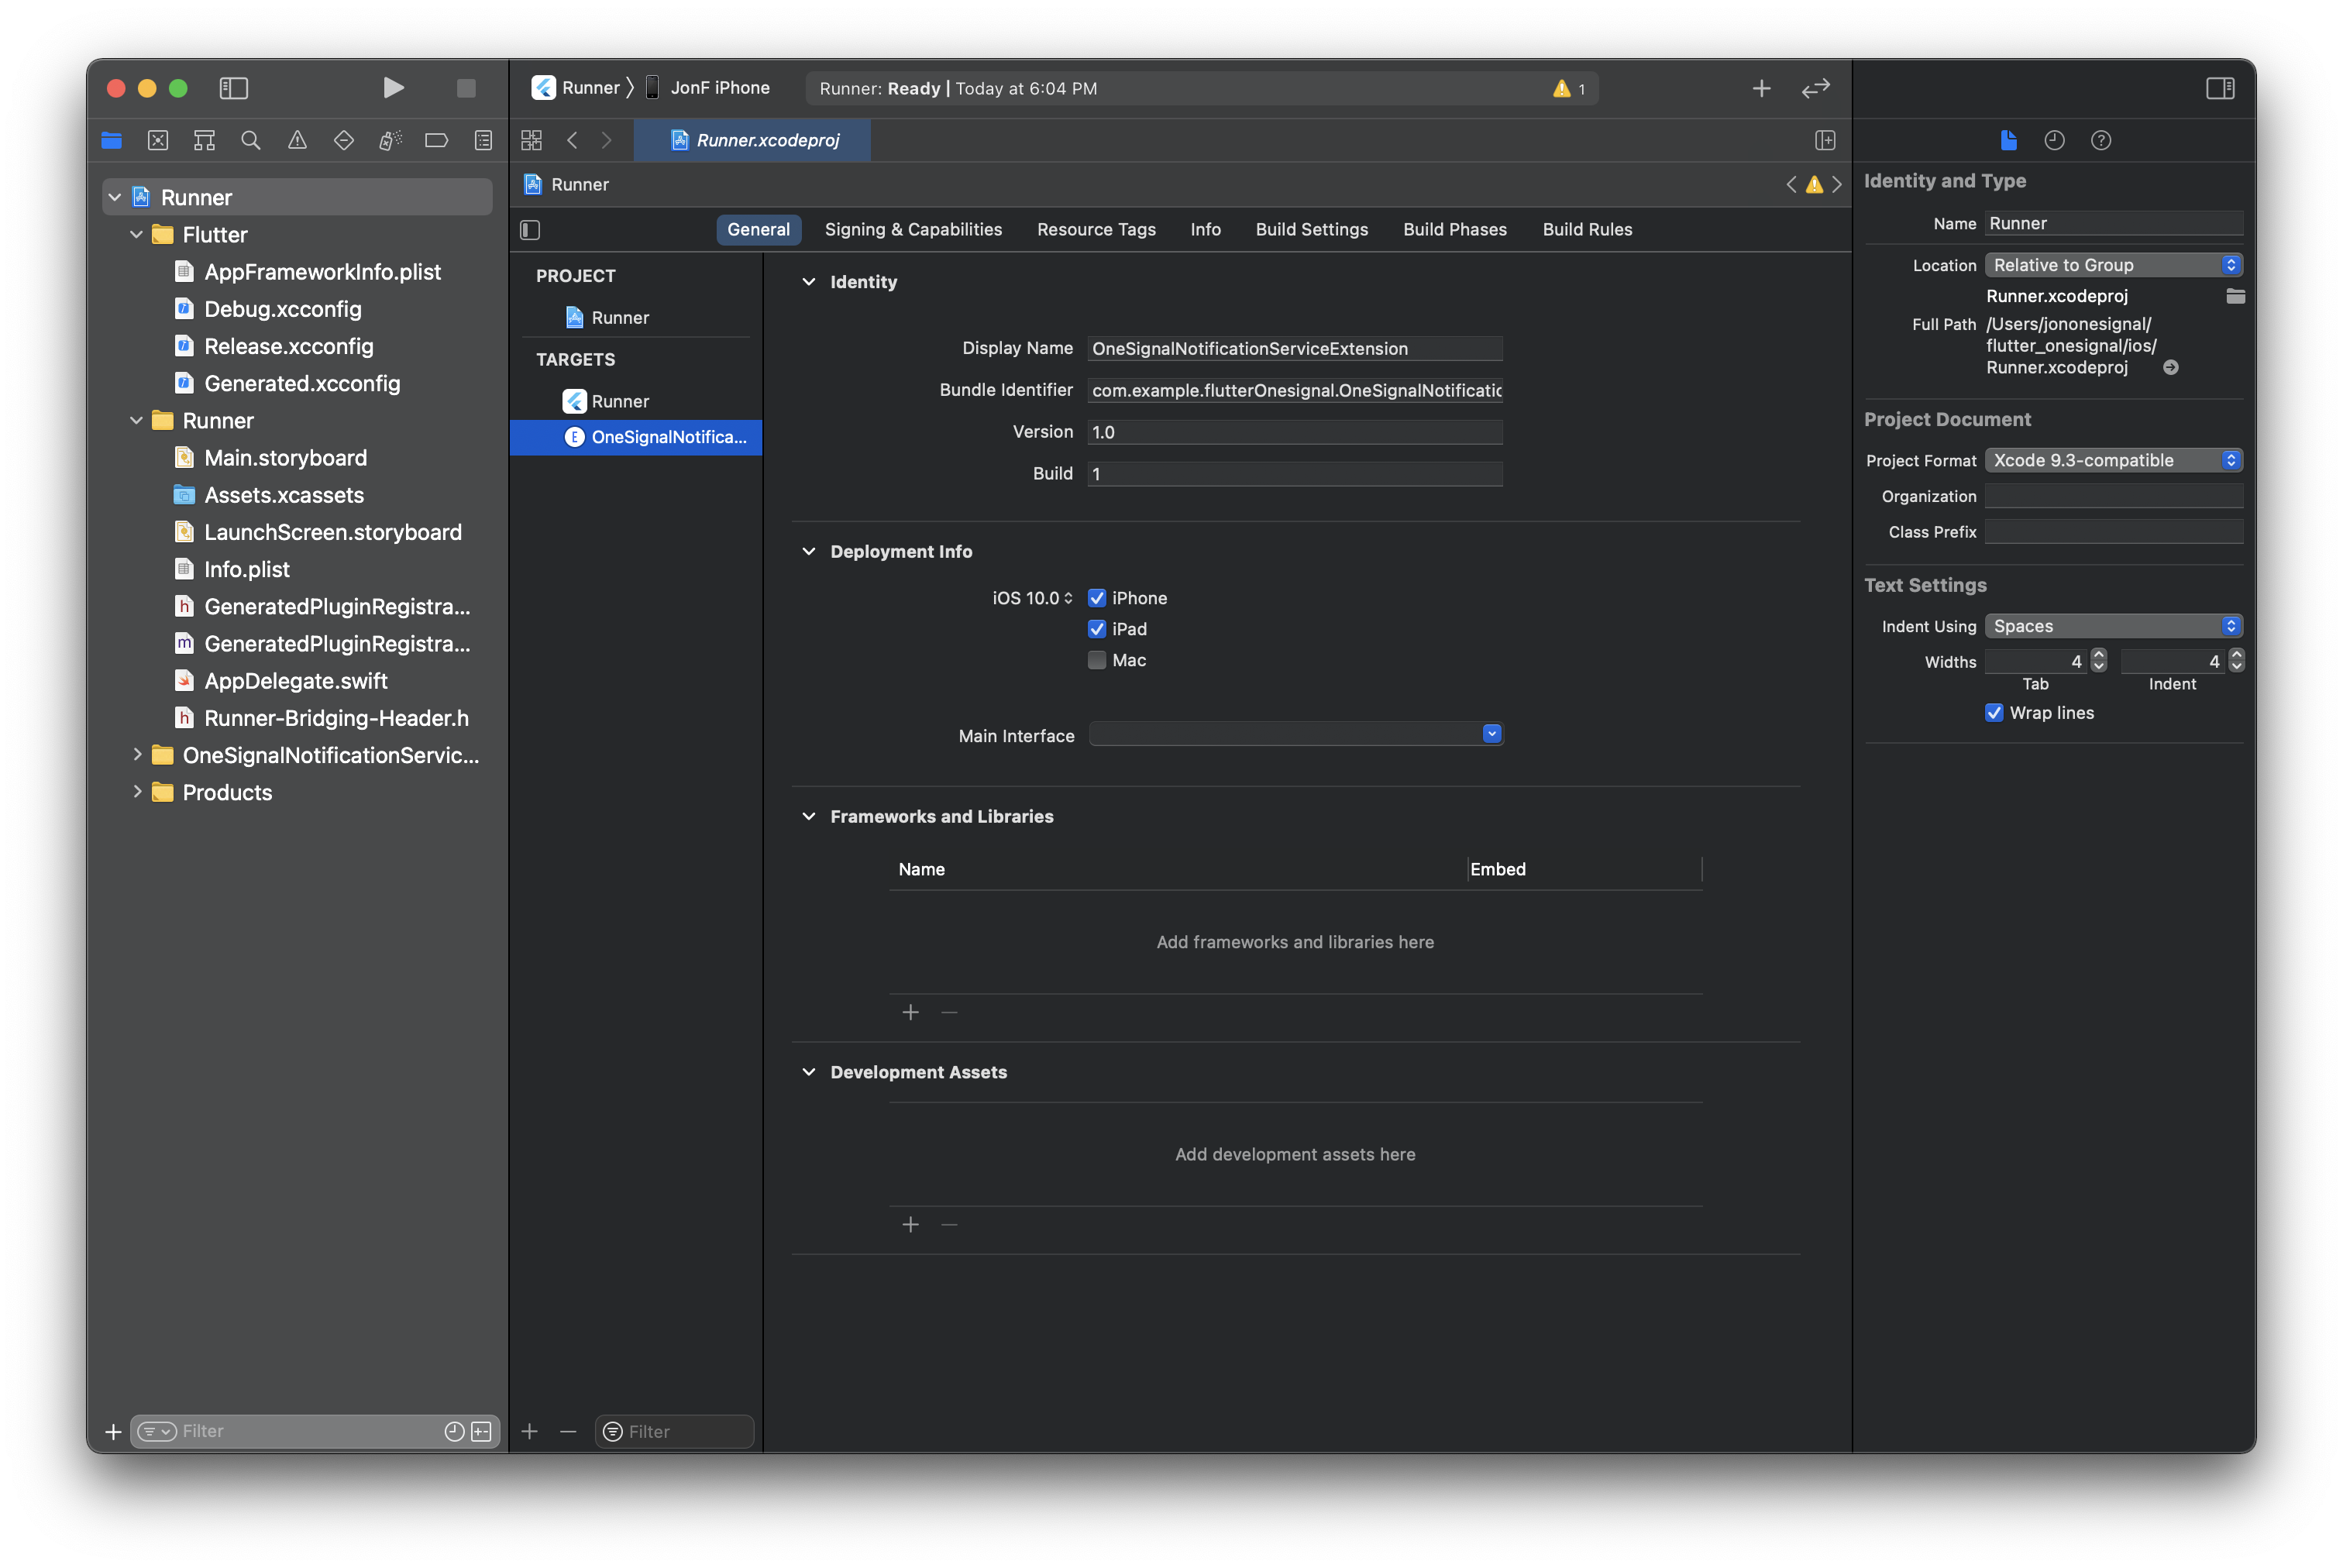
Task: Add a development asset with plus button
Action: [910, 1225]
